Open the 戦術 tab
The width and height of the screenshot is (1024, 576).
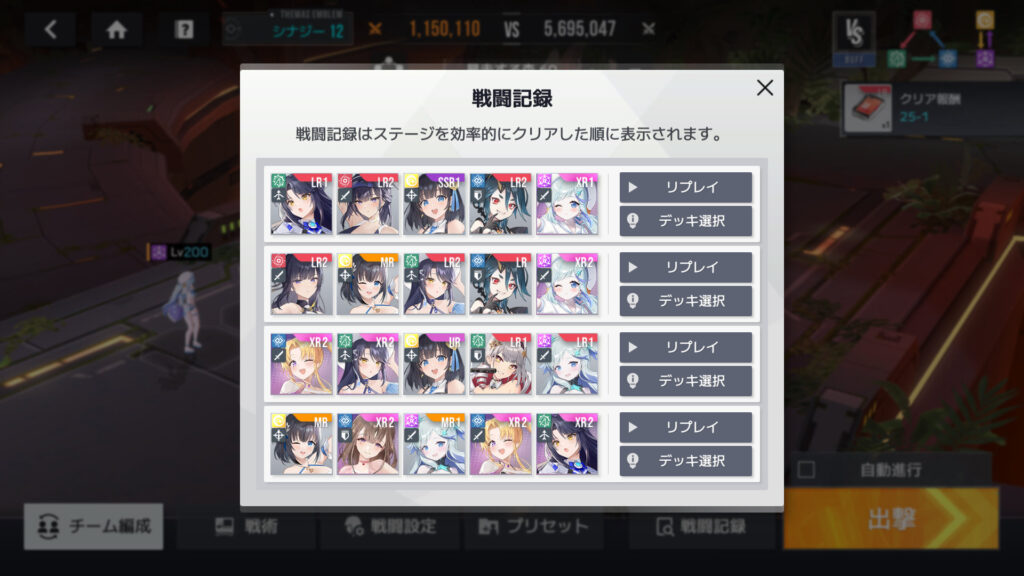click(247, 526)
